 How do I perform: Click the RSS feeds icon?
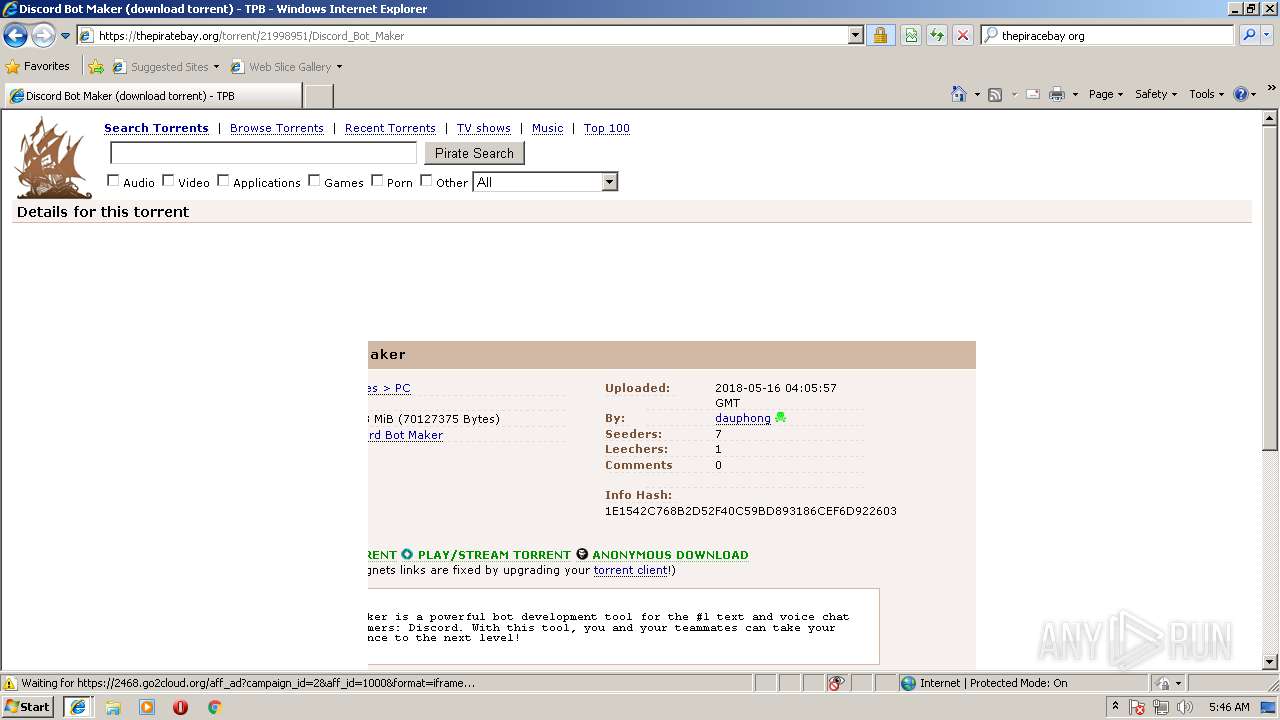coord(995,94)
